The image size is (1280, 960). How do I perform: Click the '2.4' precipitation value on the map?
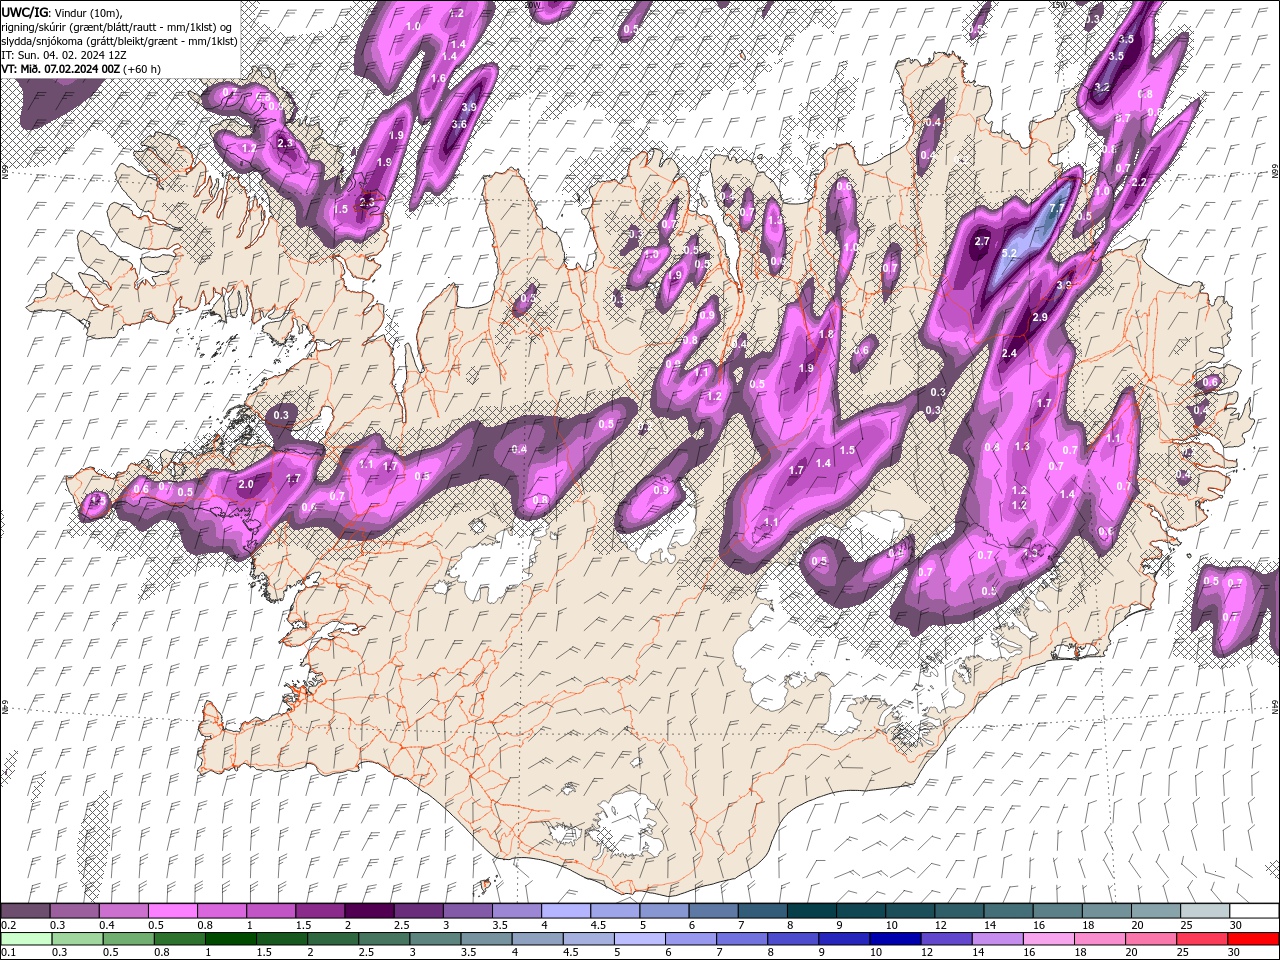click(x=1009, y=353)
